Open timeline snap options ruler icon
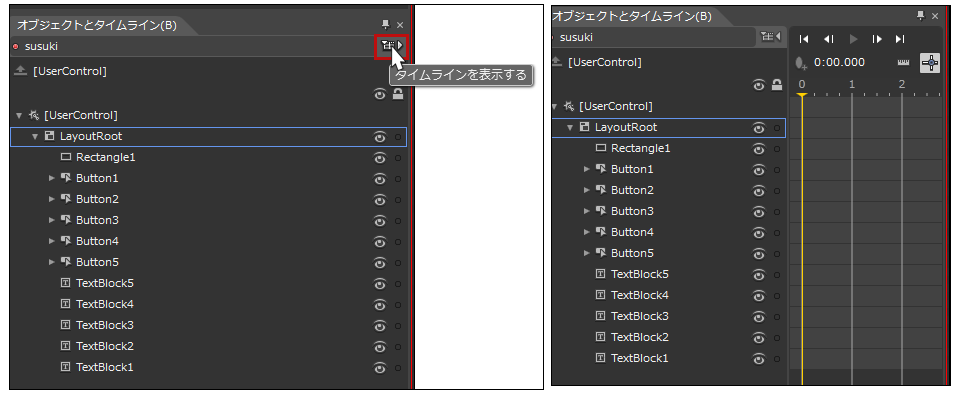Viewport: 957px width, 397px height. coord(903,63)
